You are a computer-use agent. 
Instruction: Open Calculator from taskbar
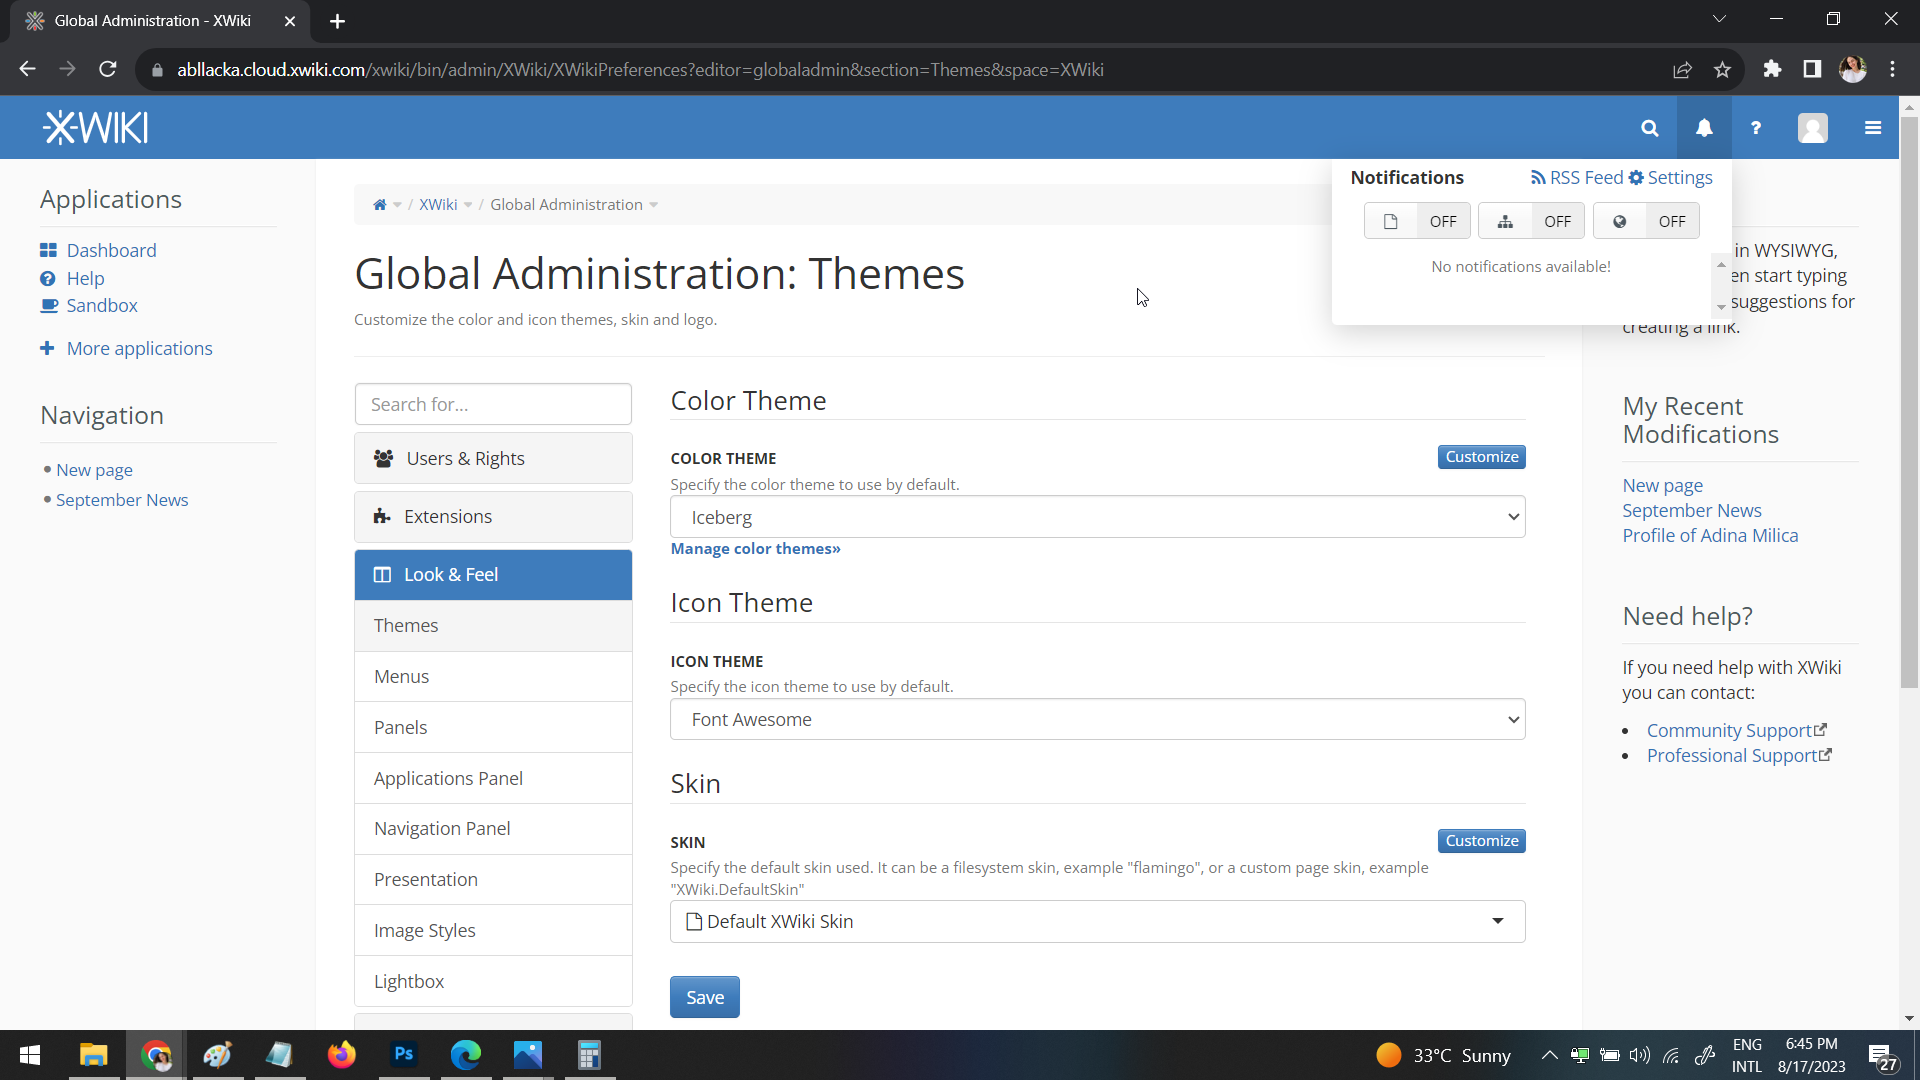click(x=590, y=1055)
